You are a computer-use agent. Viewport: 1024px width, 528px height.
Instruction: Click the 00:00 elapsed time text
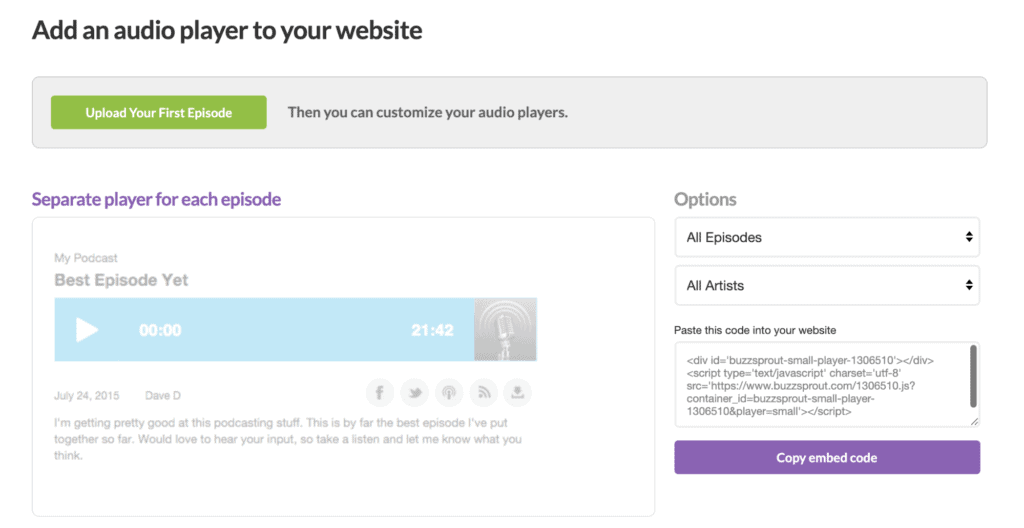160,331
